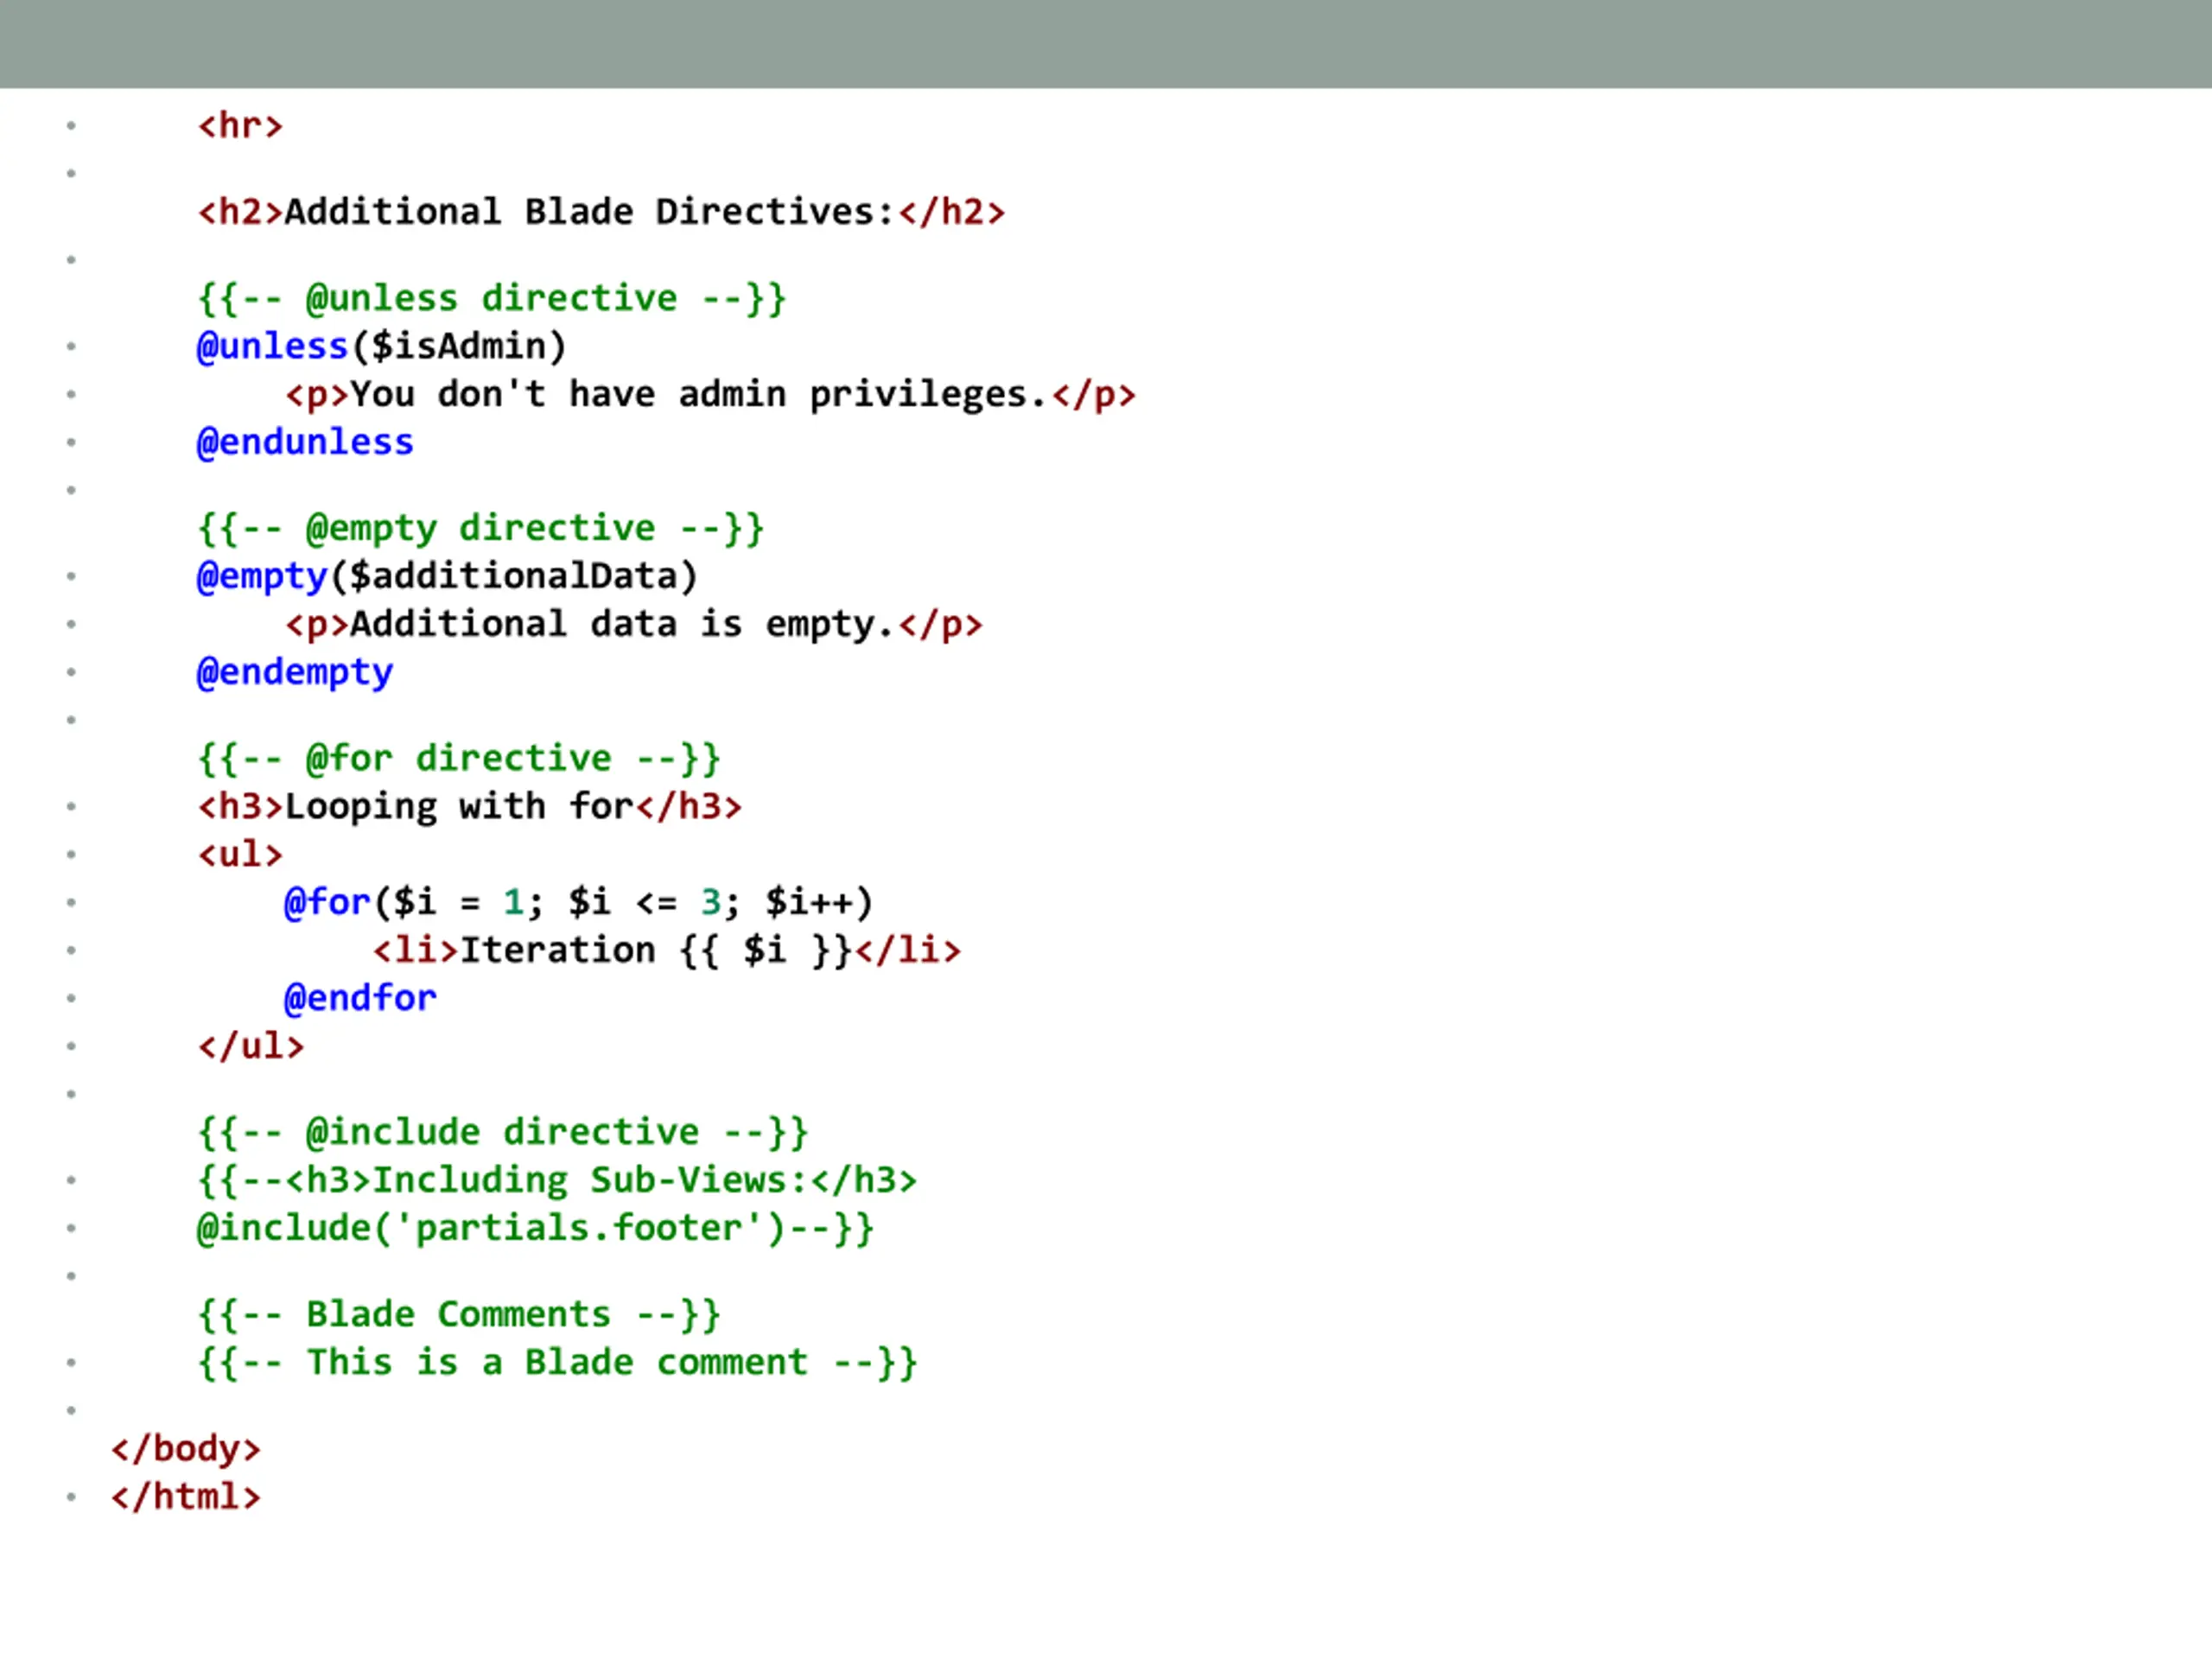Select 'You don't have admin privileges.' paragraph line

pos(711,395)
